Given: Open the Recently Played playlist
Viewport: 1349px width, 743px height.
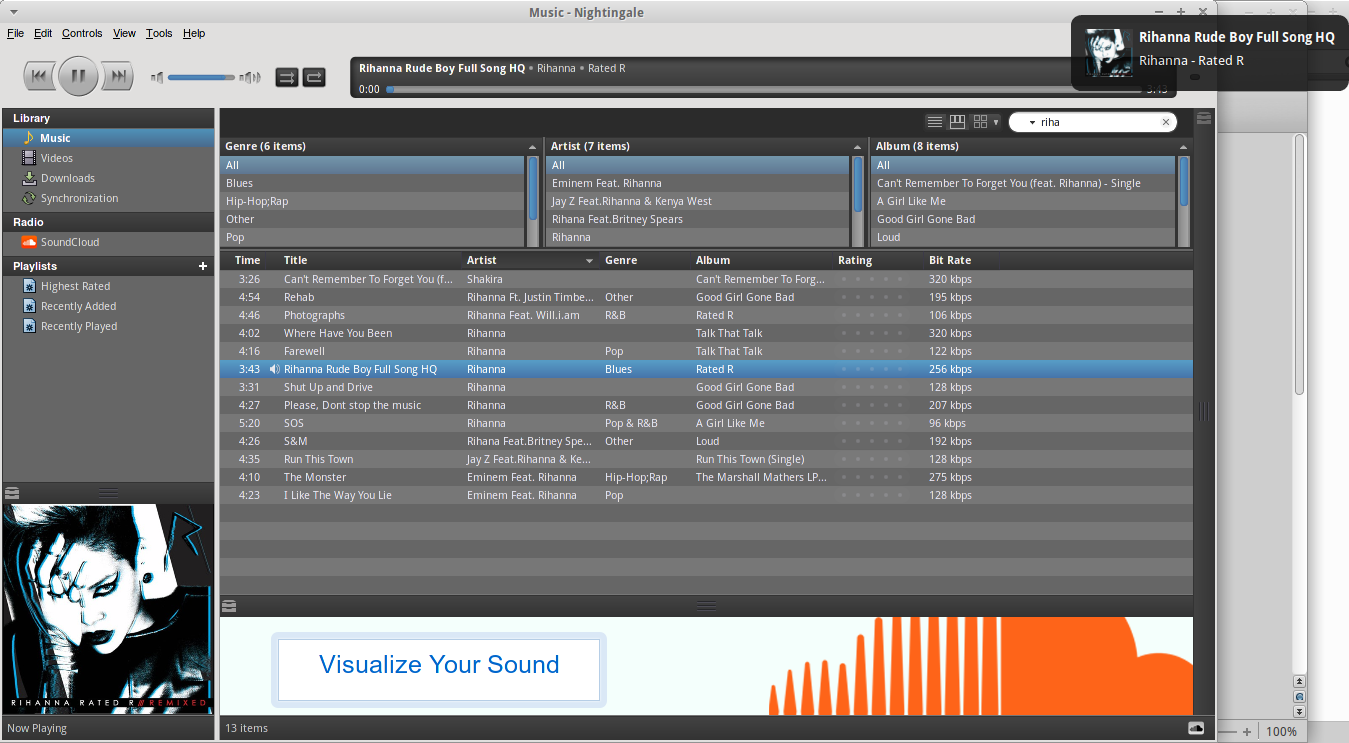Looking at the screenshot, I should 78,326.
